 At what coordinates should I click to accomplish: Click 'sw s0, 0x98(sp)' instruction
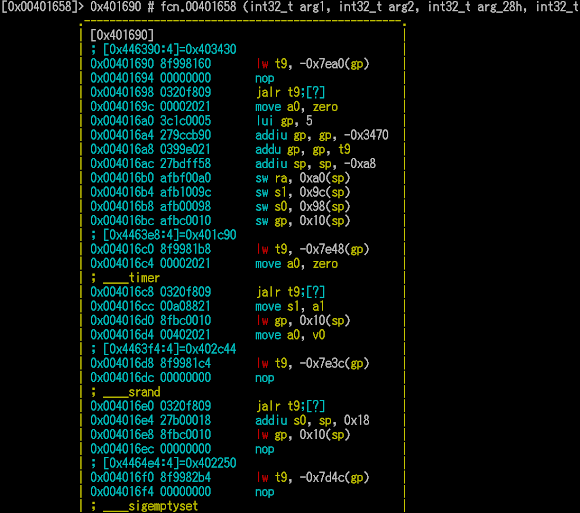click(x=303, y=206)
